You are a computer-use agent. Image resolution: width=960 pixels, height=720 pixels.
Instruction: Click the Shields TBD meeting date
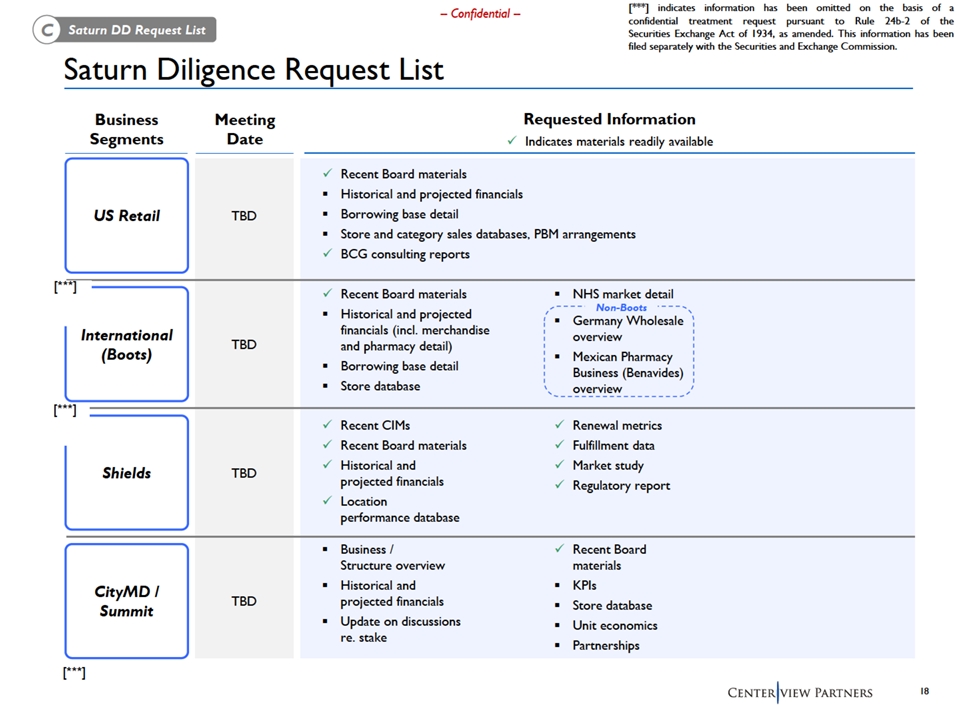244,473
